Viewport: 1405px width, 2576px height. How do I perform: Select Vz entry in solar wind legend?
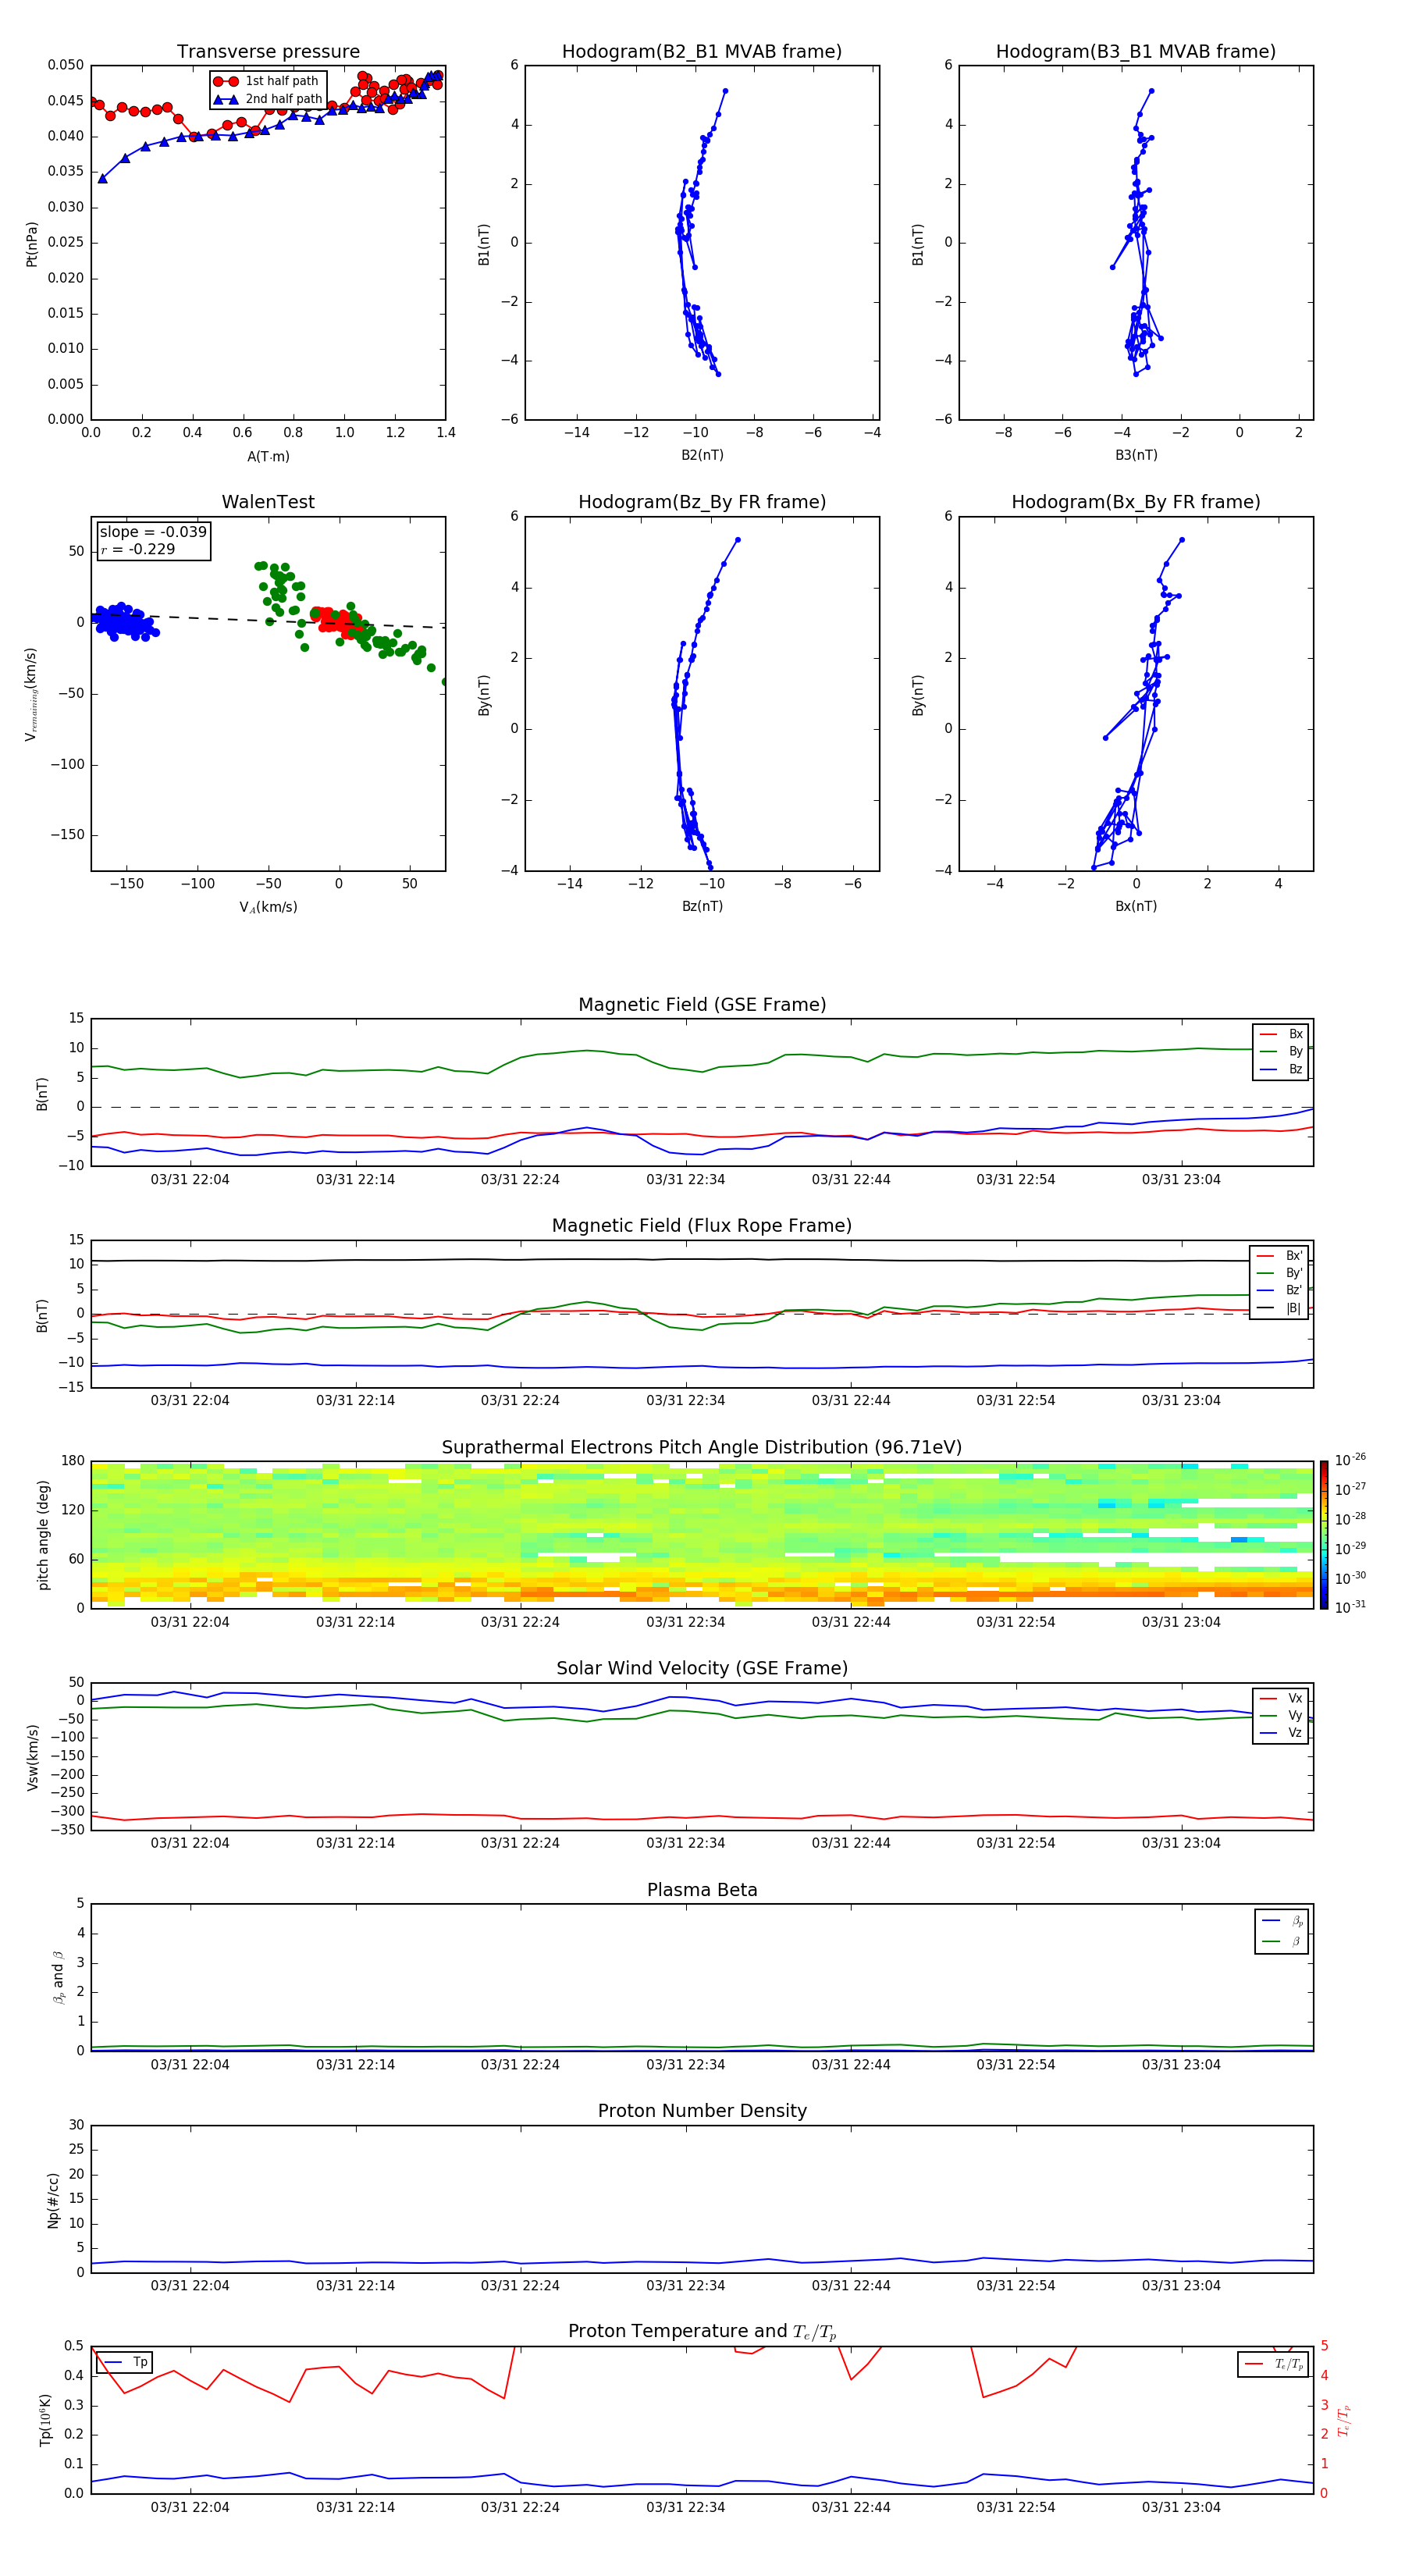[1281, 1732]
